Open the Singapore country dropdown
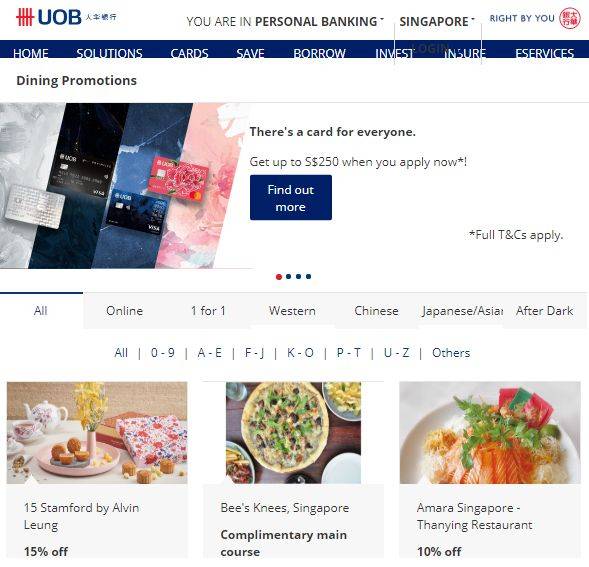Viewport: 589px width, 567px height. 437,22
